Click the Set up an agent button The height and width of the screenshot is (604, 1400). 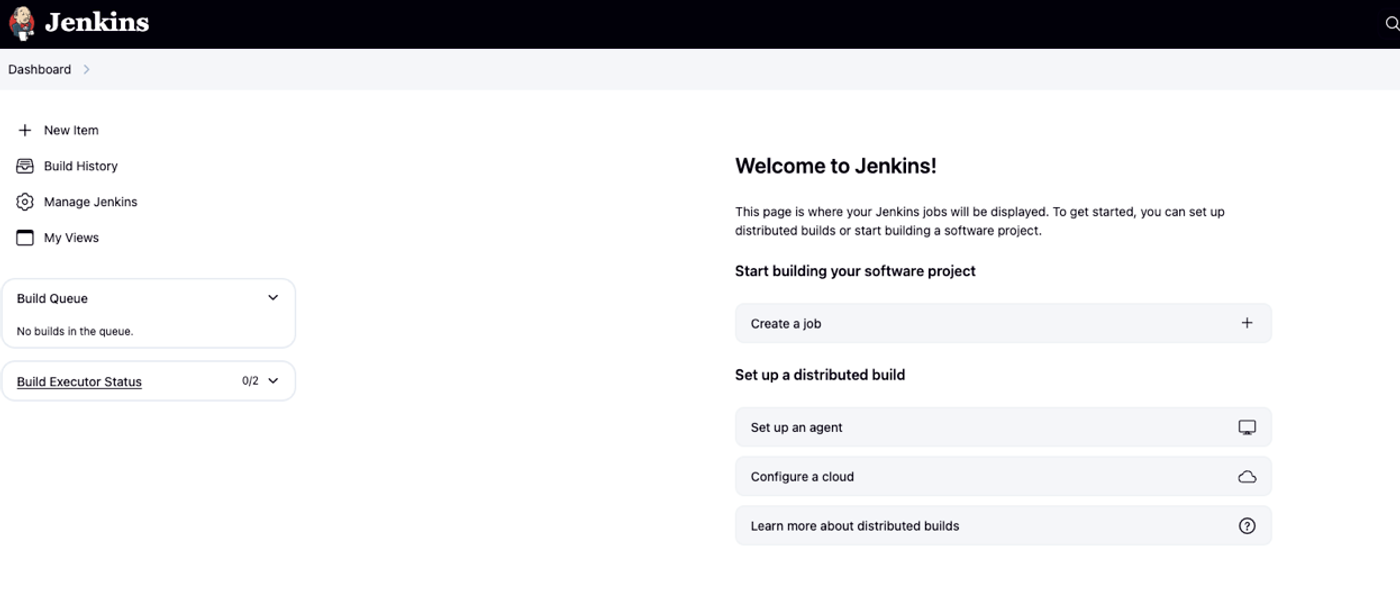click(1003, 427)
